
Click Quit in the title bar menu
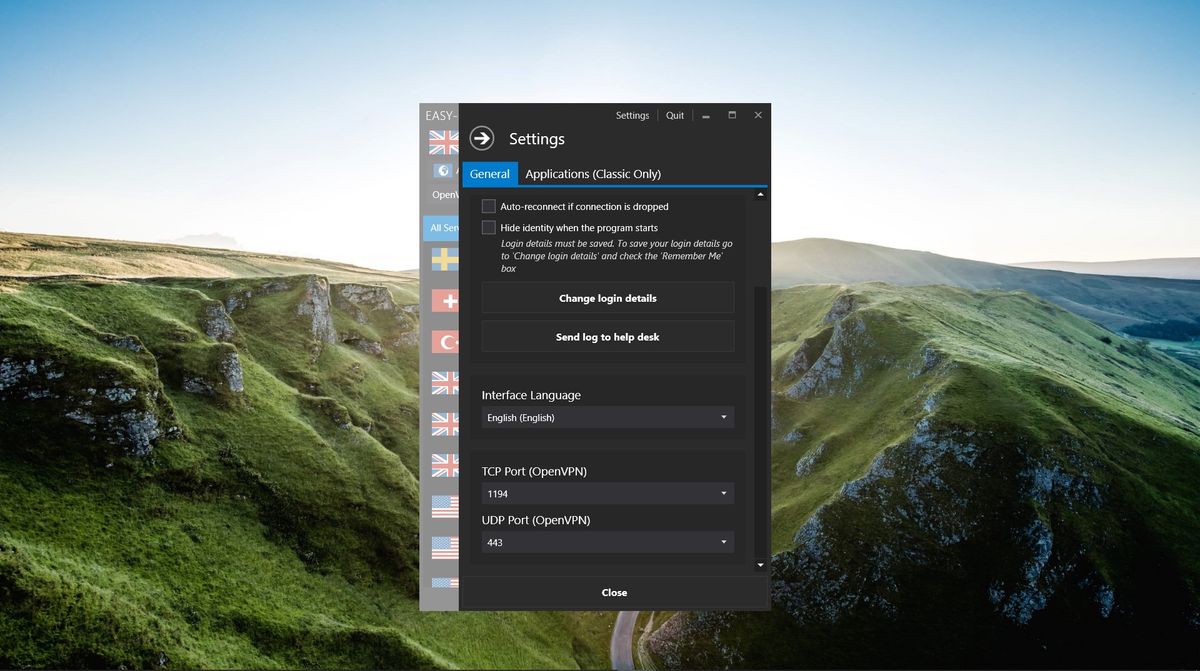click(674, 115)
